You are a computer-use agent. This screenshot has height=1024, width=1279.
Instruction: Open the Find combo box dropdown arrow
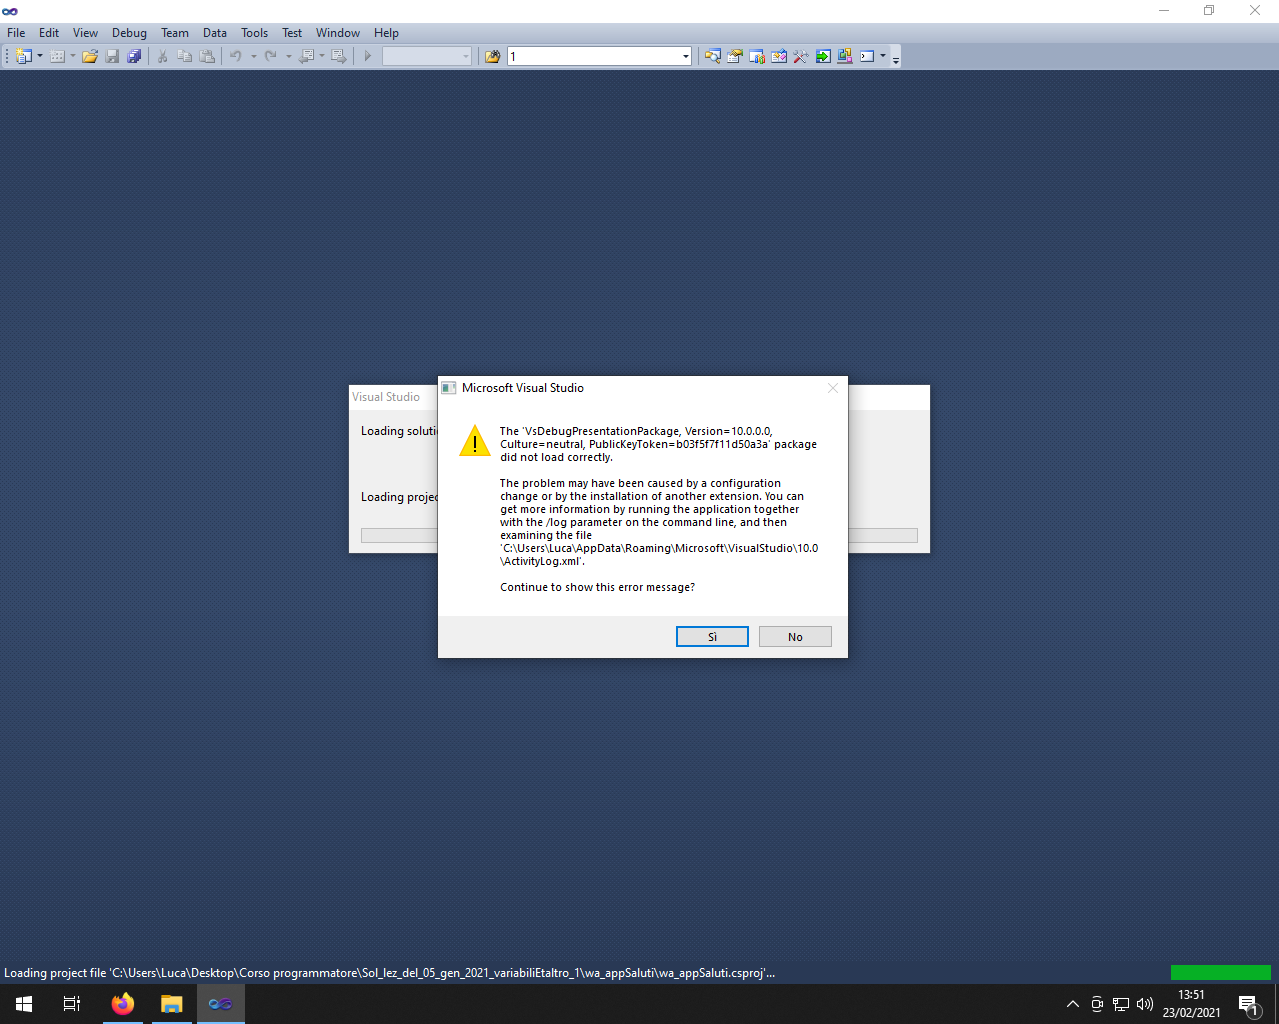point(685,56)
